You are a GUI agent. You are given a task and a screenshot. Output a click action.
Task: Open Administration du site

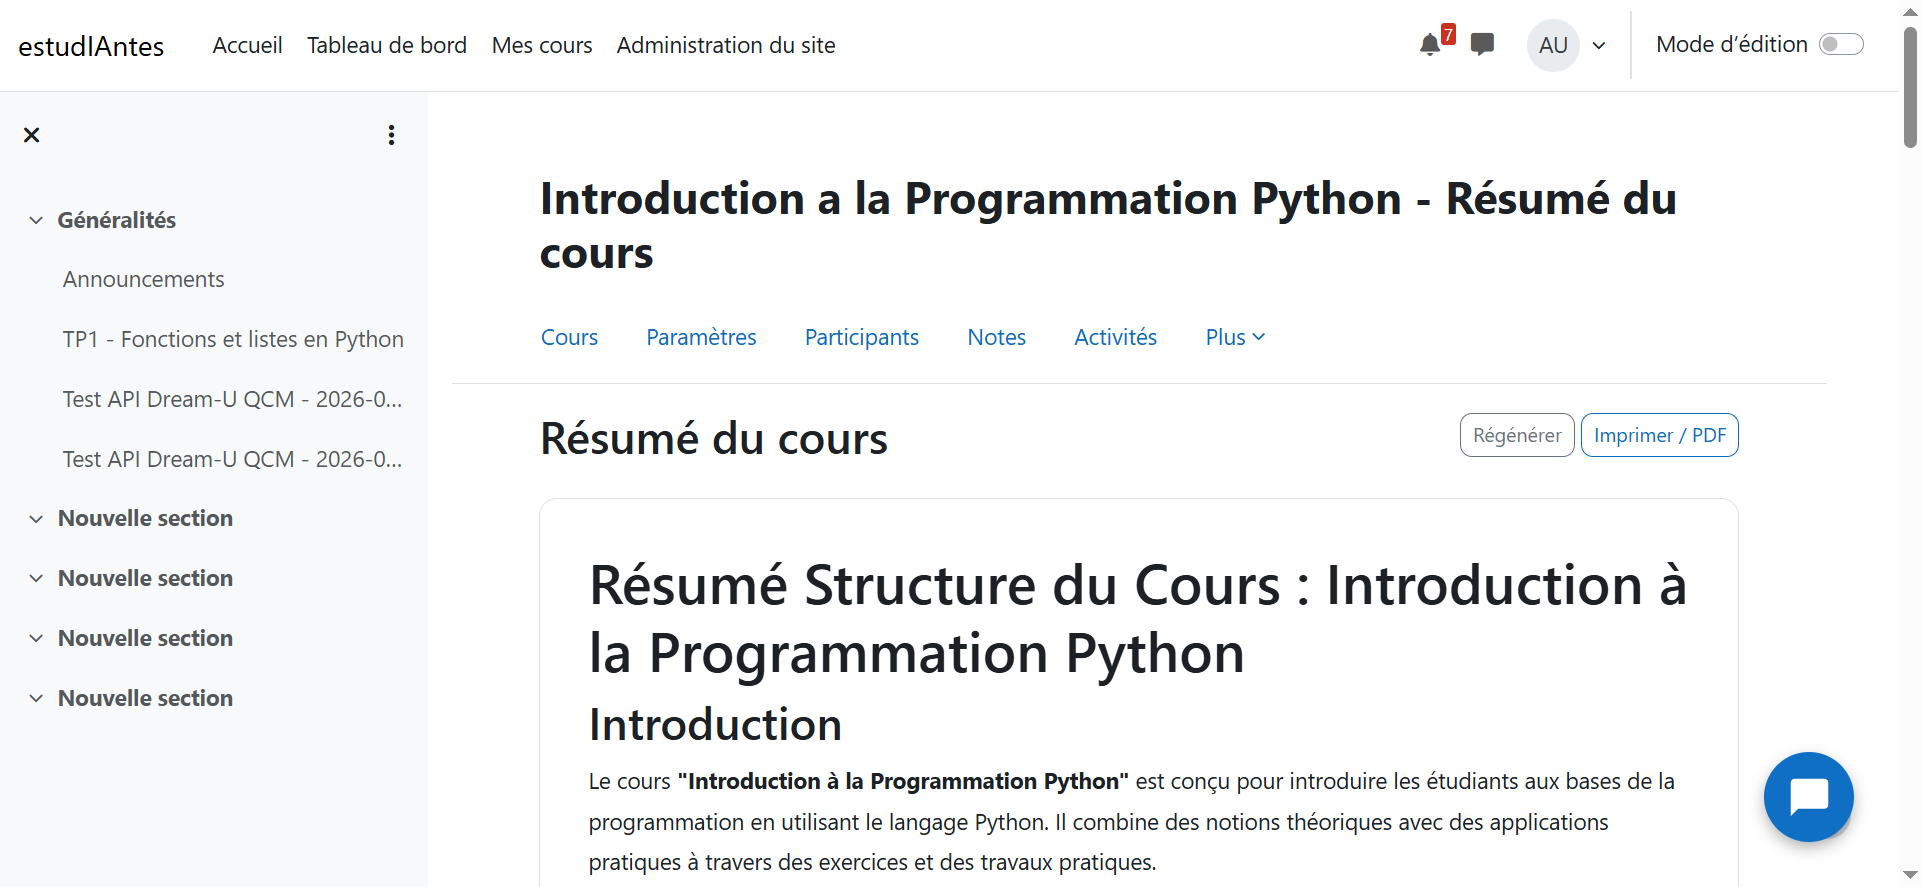726,45
